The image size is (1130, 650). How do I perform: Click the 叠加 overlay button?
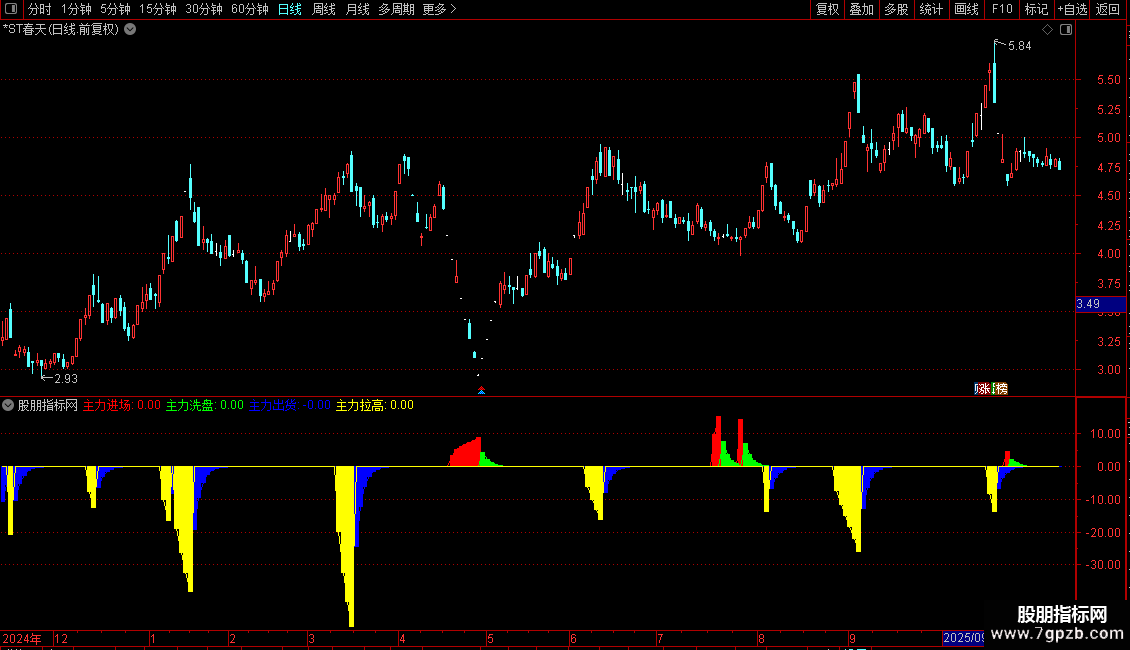click(x=862, y=9)
